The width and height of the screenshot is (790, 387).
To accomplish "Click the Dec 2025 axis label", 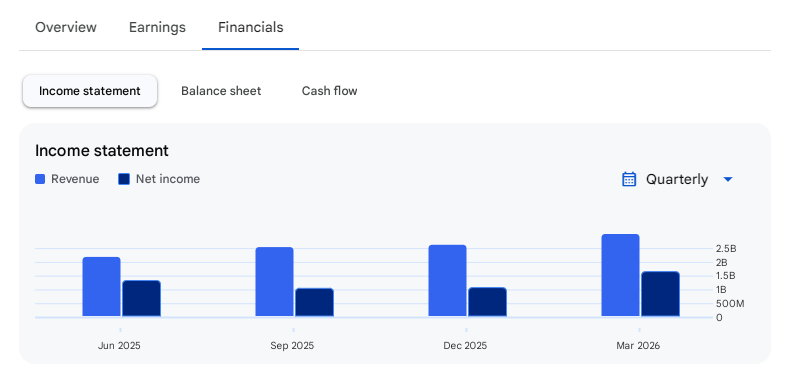I will (465, 346).
